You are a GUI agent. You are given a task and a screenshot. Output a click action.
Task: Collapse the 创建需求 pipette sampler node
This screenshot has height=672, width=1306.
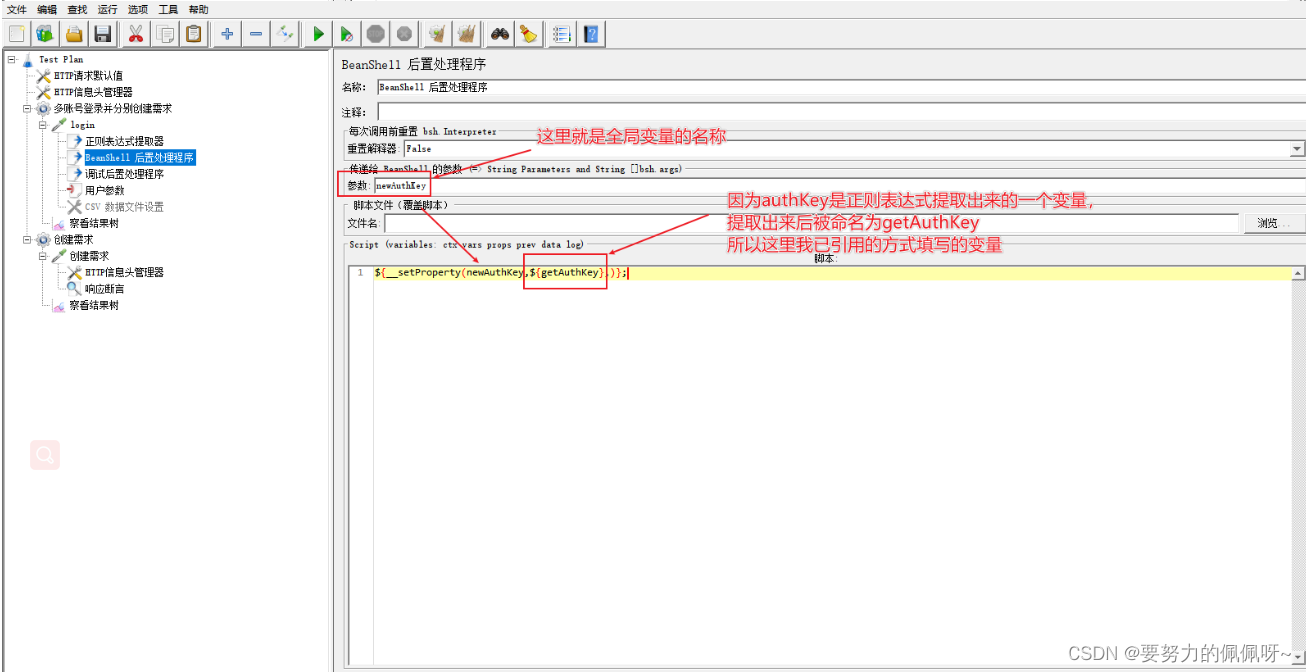43,256
